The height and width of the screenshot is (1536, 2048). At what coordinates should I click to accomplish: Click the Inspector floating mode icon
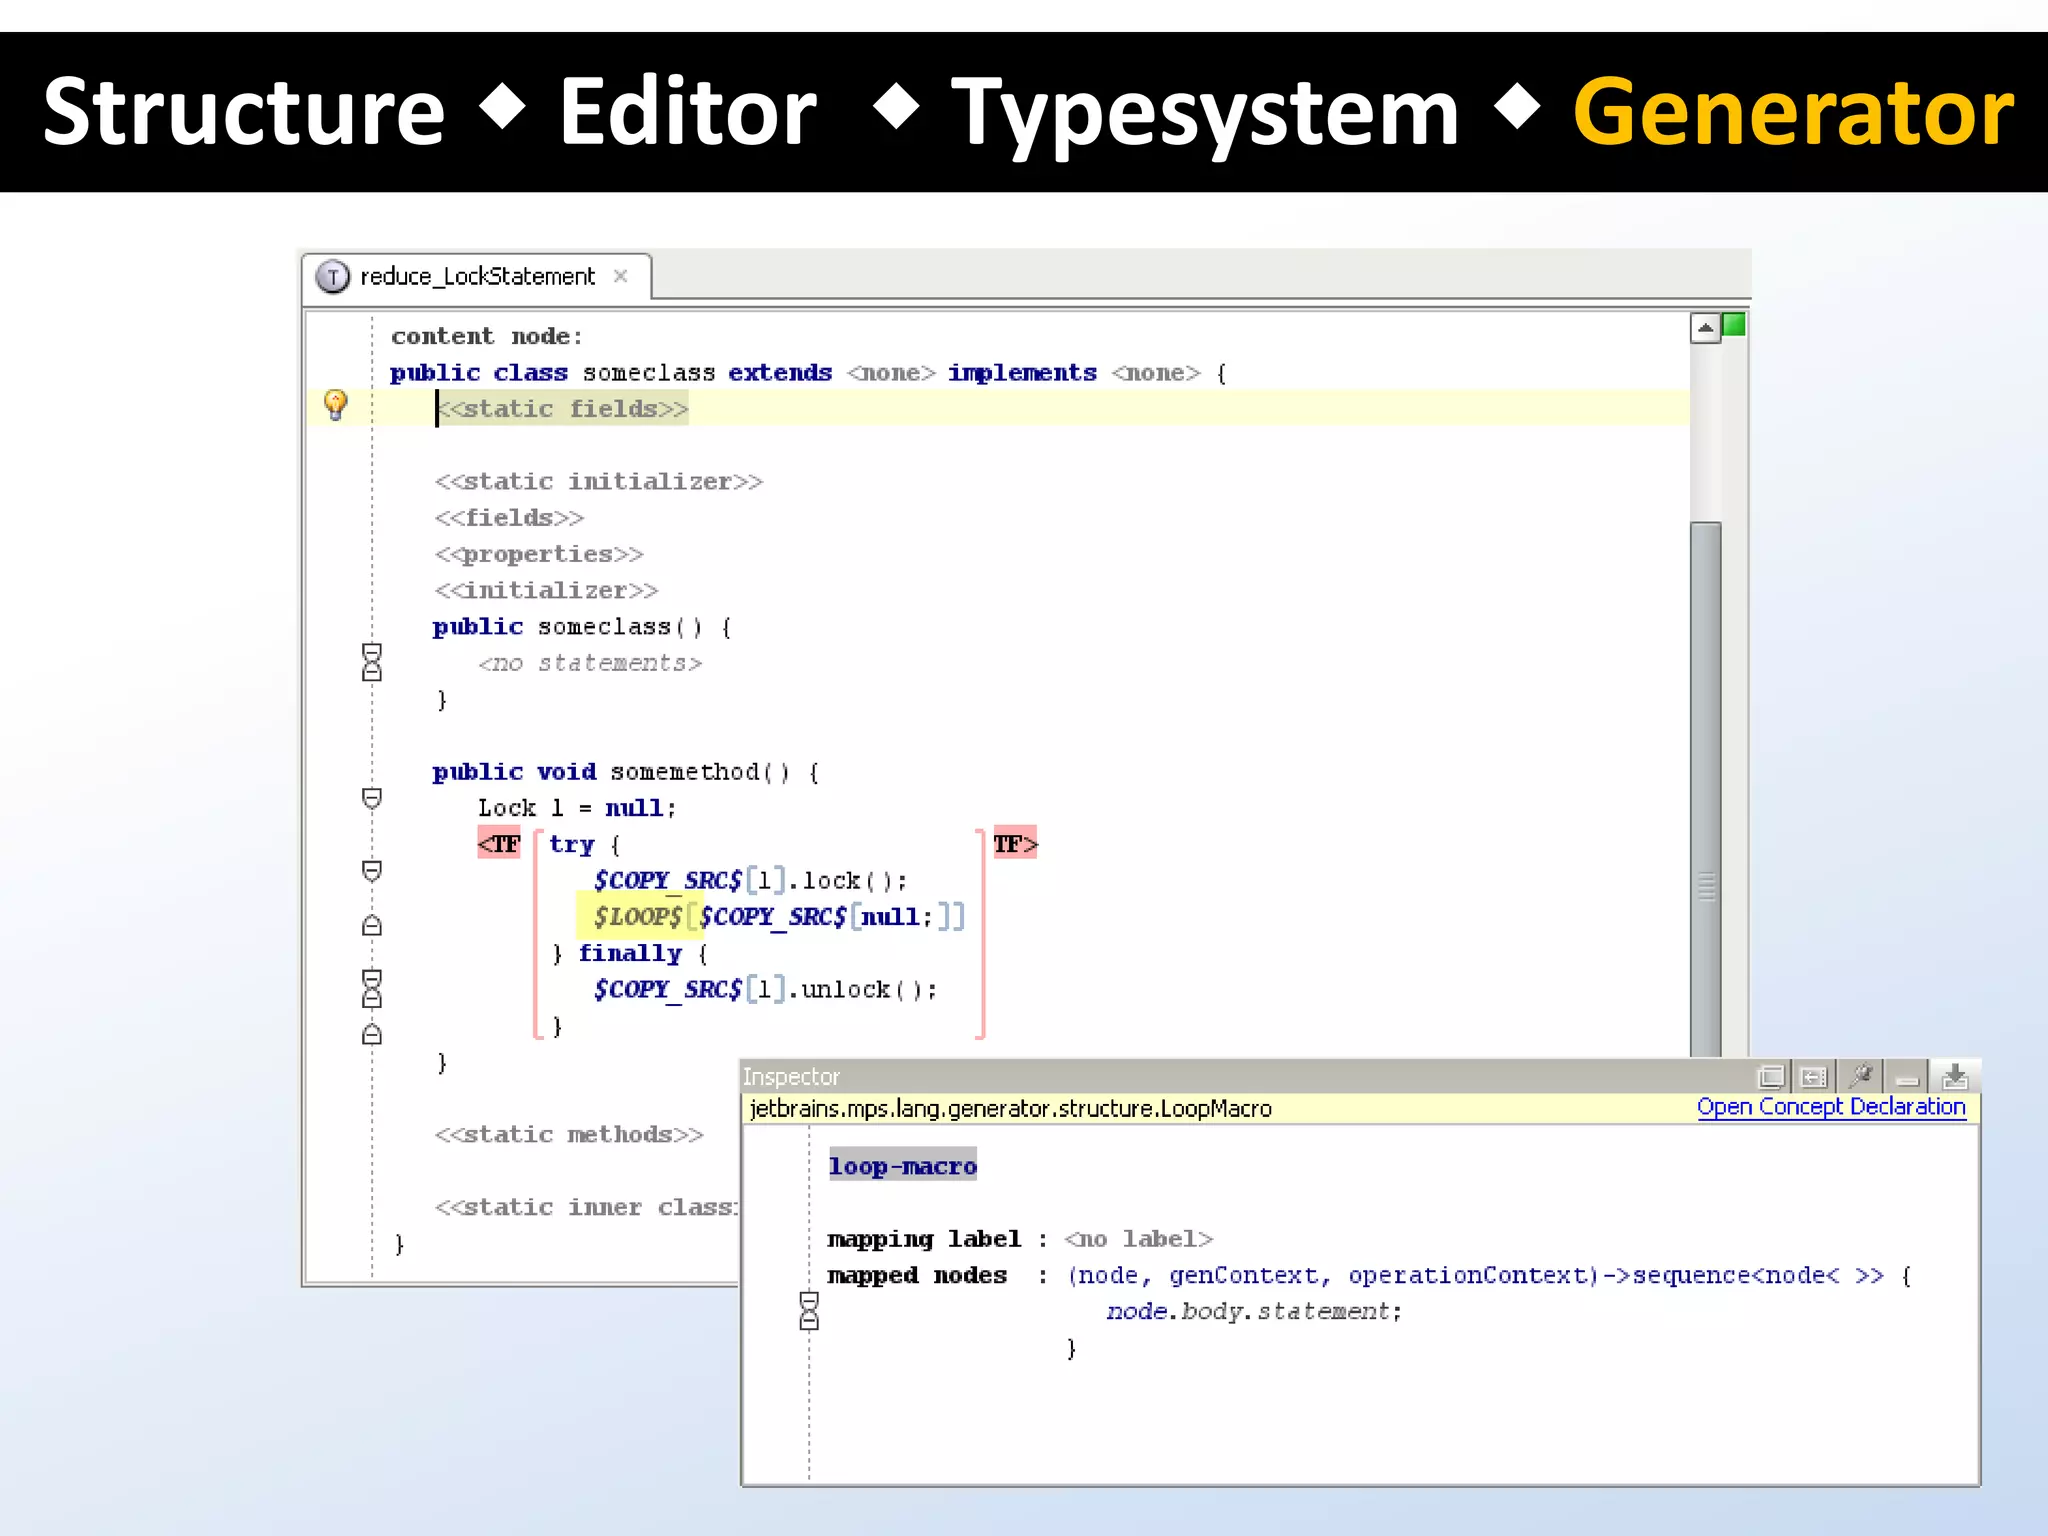(1770, 1077)
